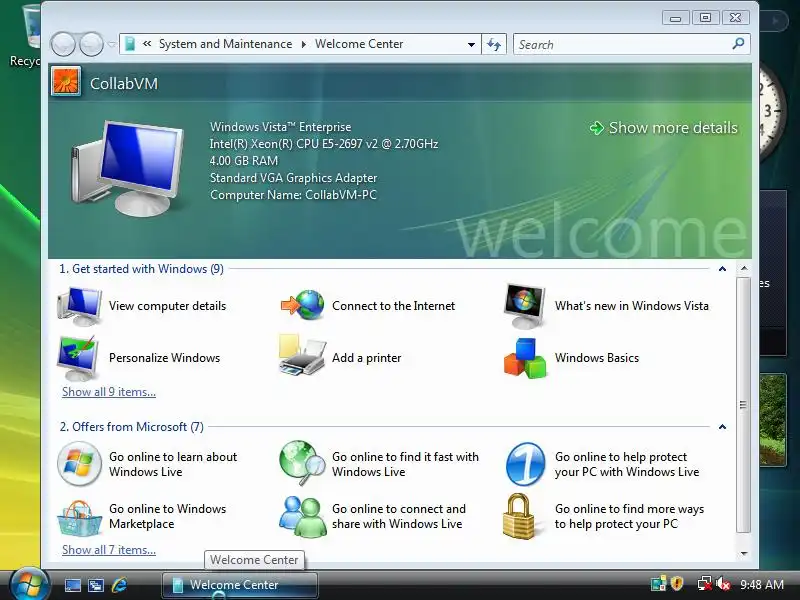Click the Sidebar clock gadget
The image size is (800, 600).
[x=770, y=112]
